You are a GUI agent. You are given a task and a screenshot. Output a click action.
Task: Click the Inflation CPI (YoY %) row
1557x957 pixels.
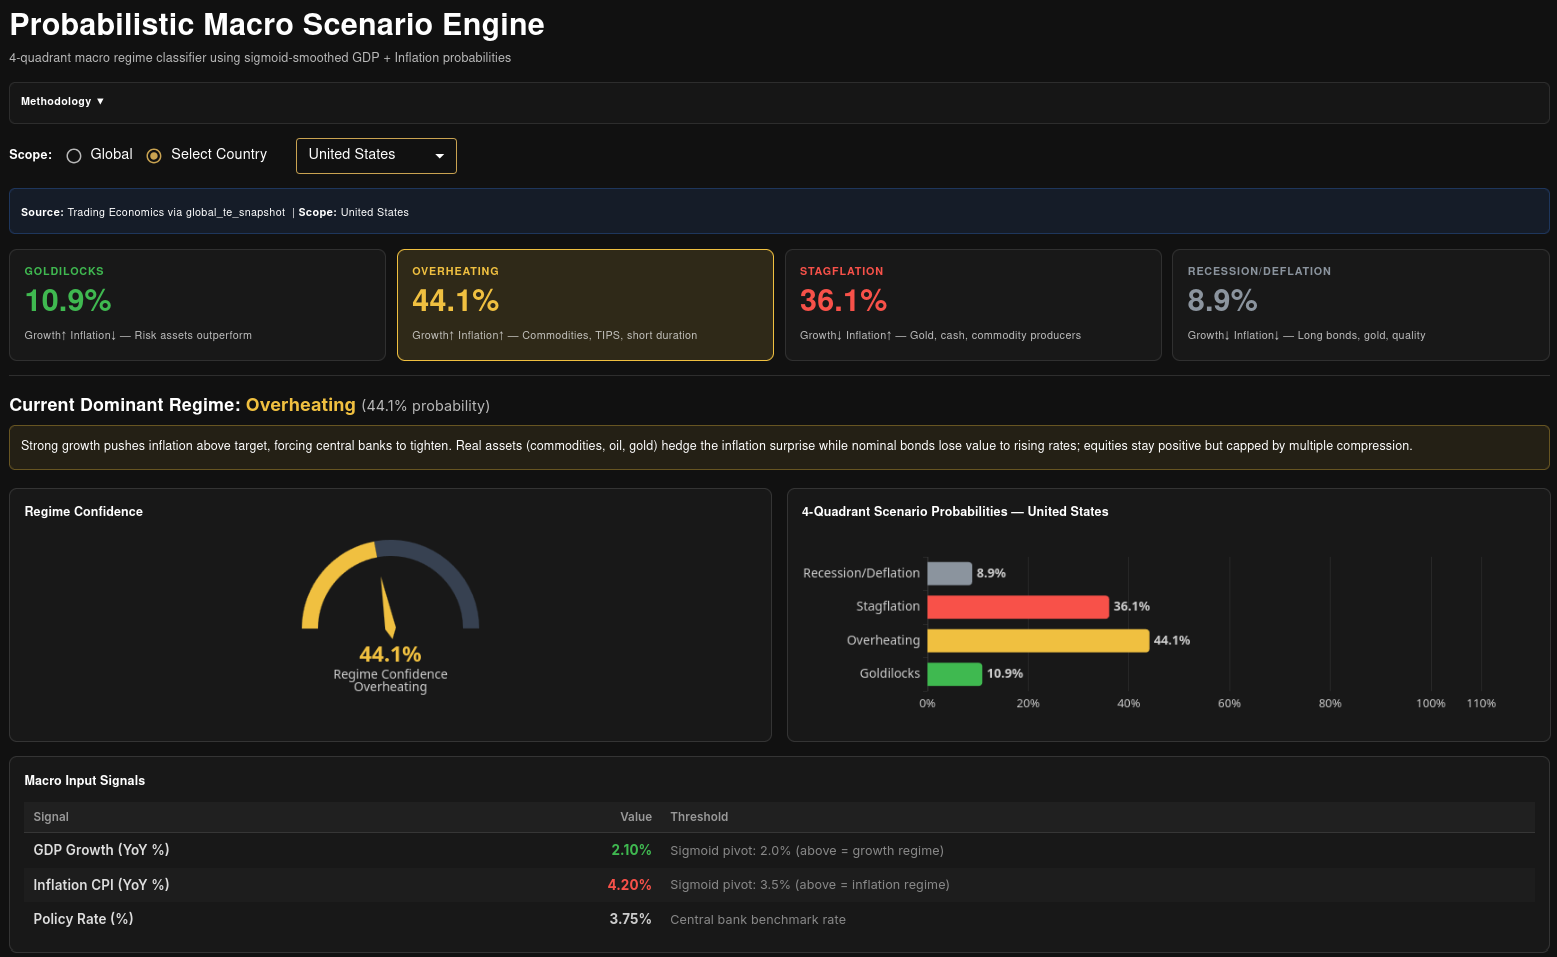(779, 885)
